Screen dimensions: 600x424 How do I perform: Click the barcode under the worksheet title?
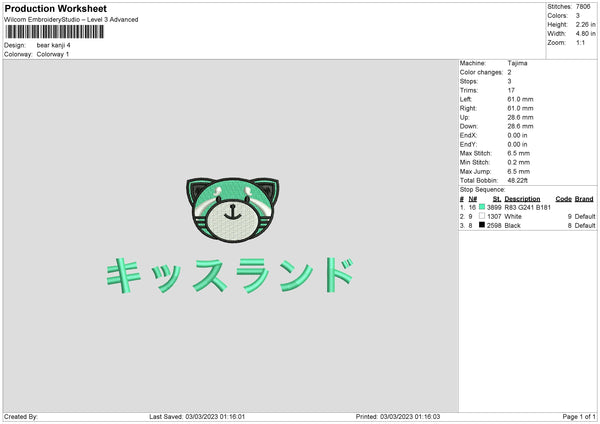(x=54, y=32)
